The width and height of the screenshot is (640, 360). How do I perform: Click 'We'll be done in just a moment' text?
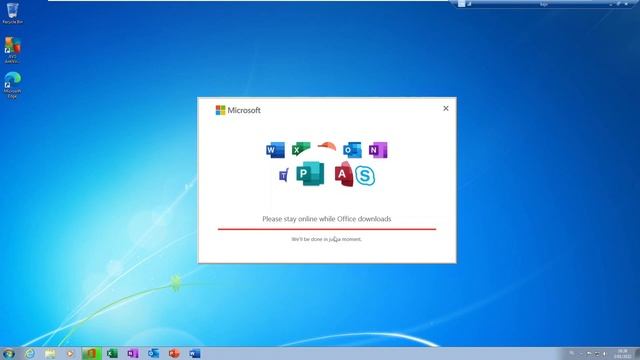pos(327,239)
